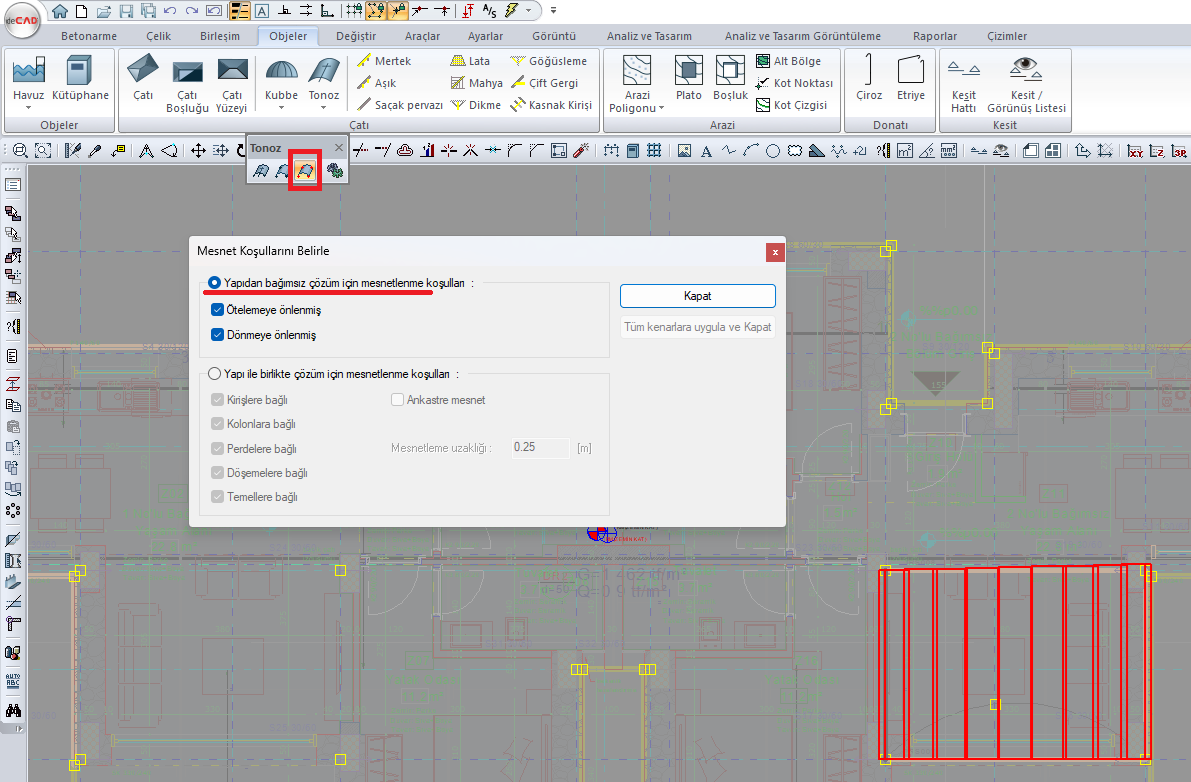Click the Mesnetleme uzaklığı input field
The image size is (1191, 782).
540,447
